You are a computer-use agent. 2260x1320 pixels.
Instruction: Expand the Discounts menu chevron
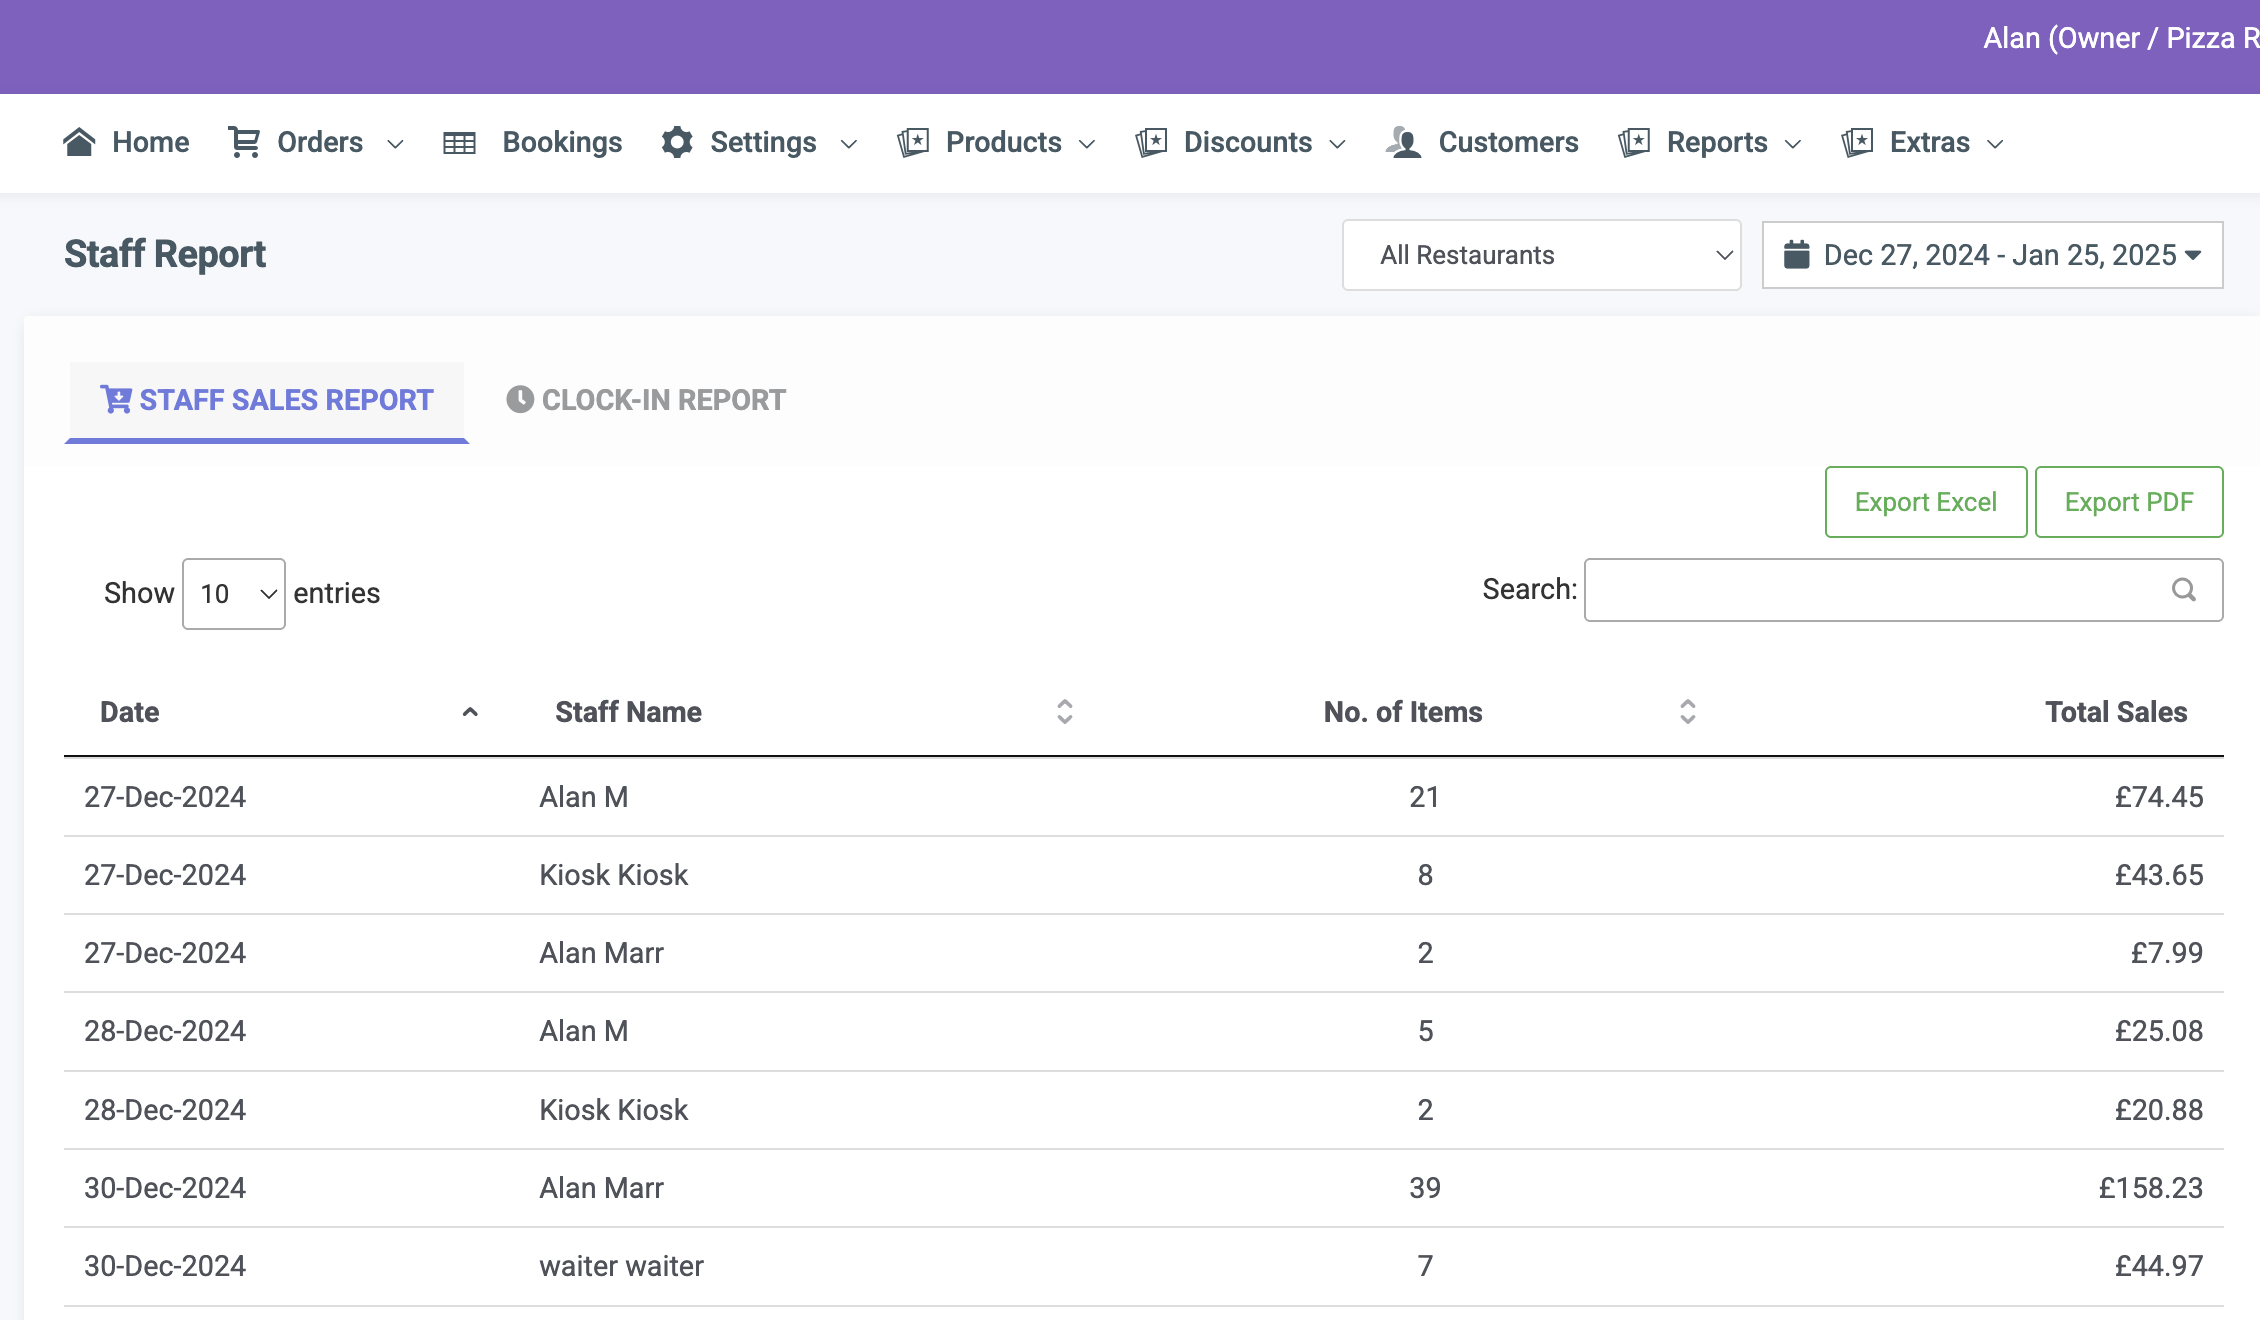pos(1337,144)
